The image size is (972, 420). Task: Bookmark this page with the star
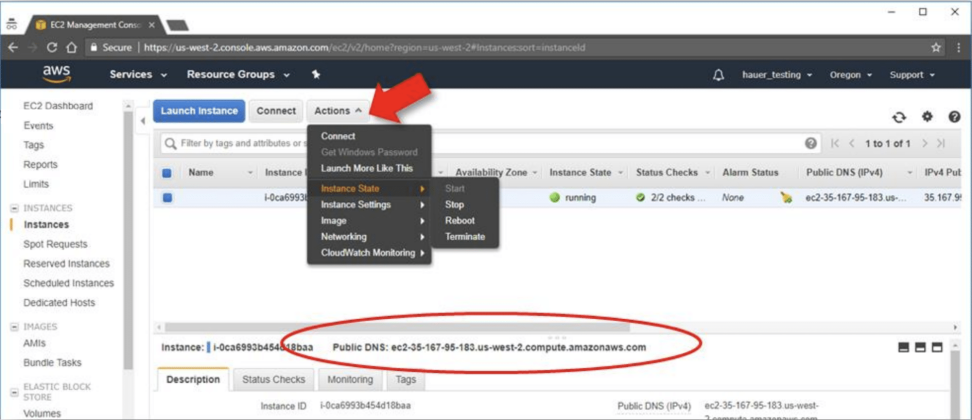935,47
